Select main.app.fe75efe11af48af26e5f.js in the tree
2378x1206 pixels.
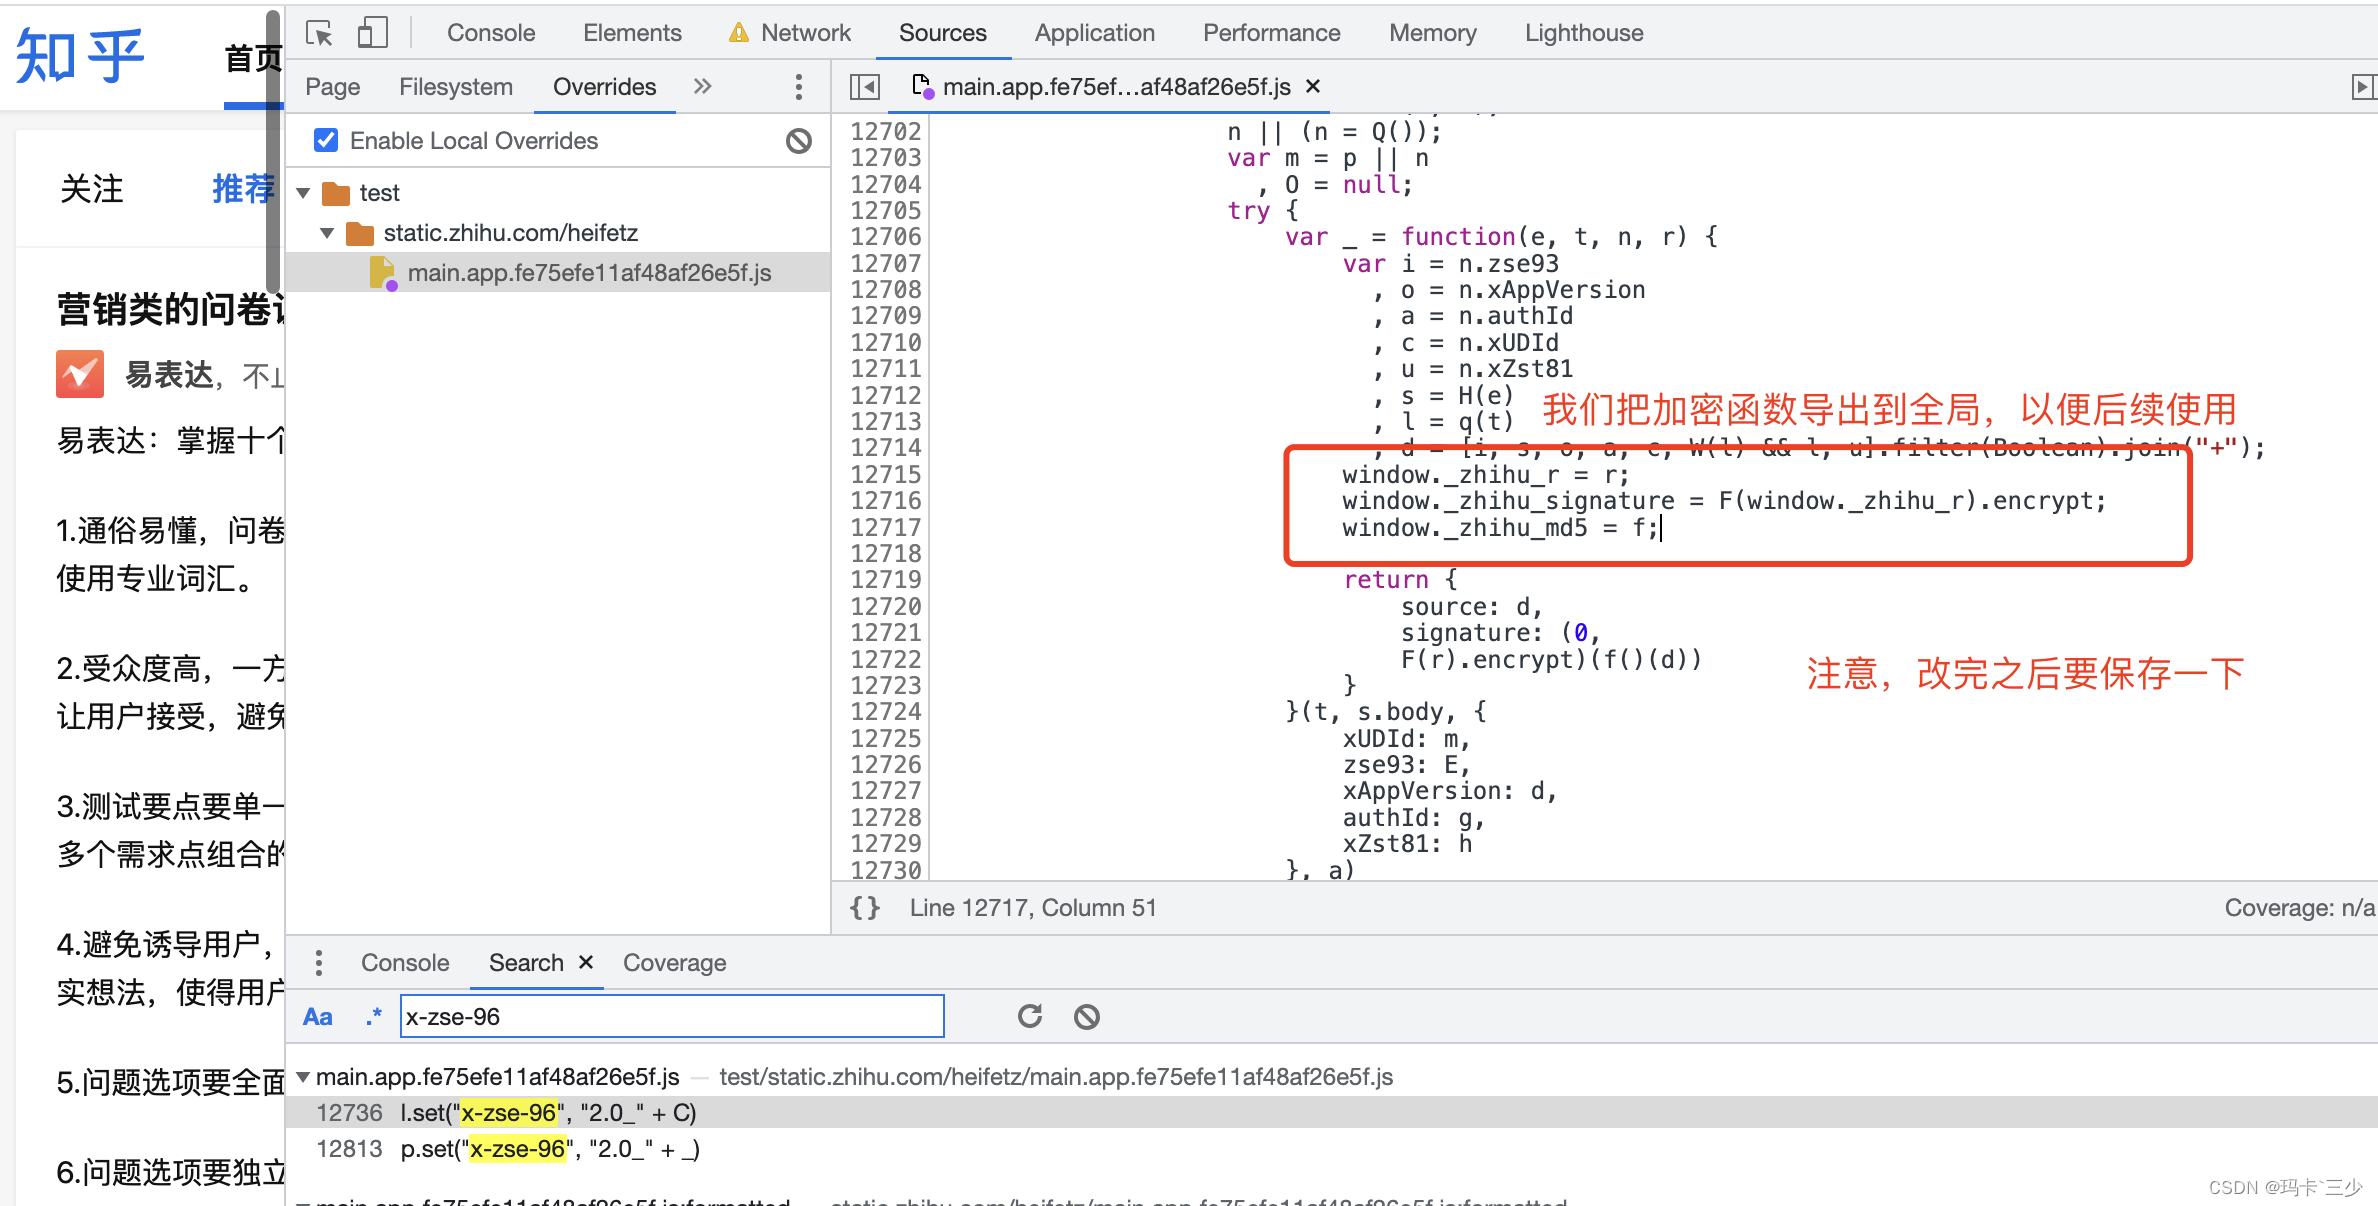point(589,273)
